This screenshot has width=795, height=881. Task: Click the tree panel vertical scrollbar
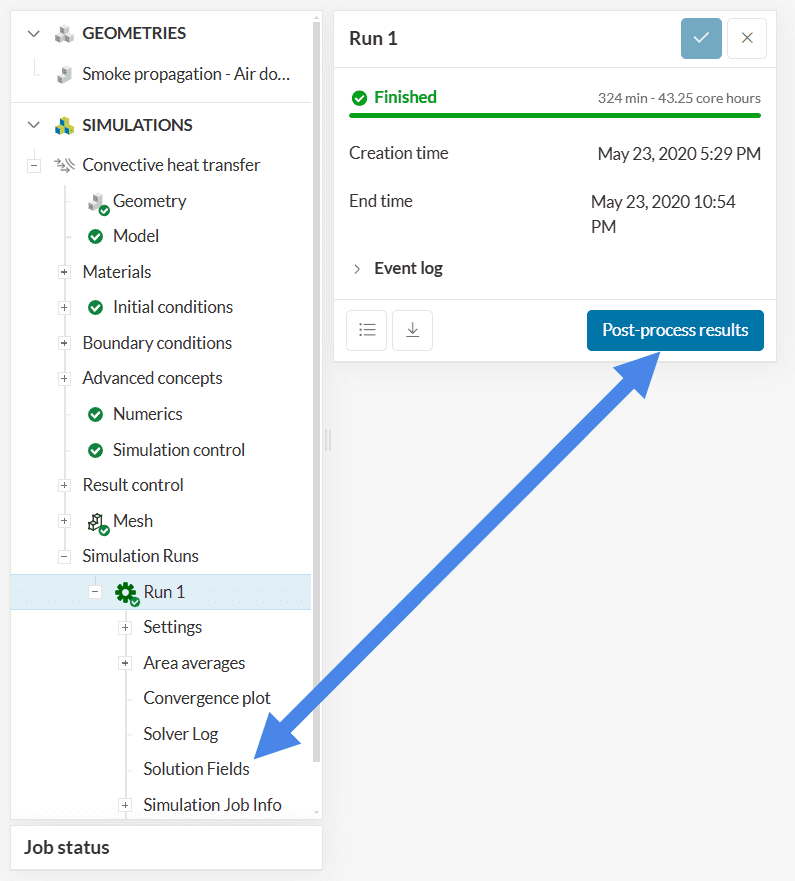pyautogui.click(x=317, y=400)
